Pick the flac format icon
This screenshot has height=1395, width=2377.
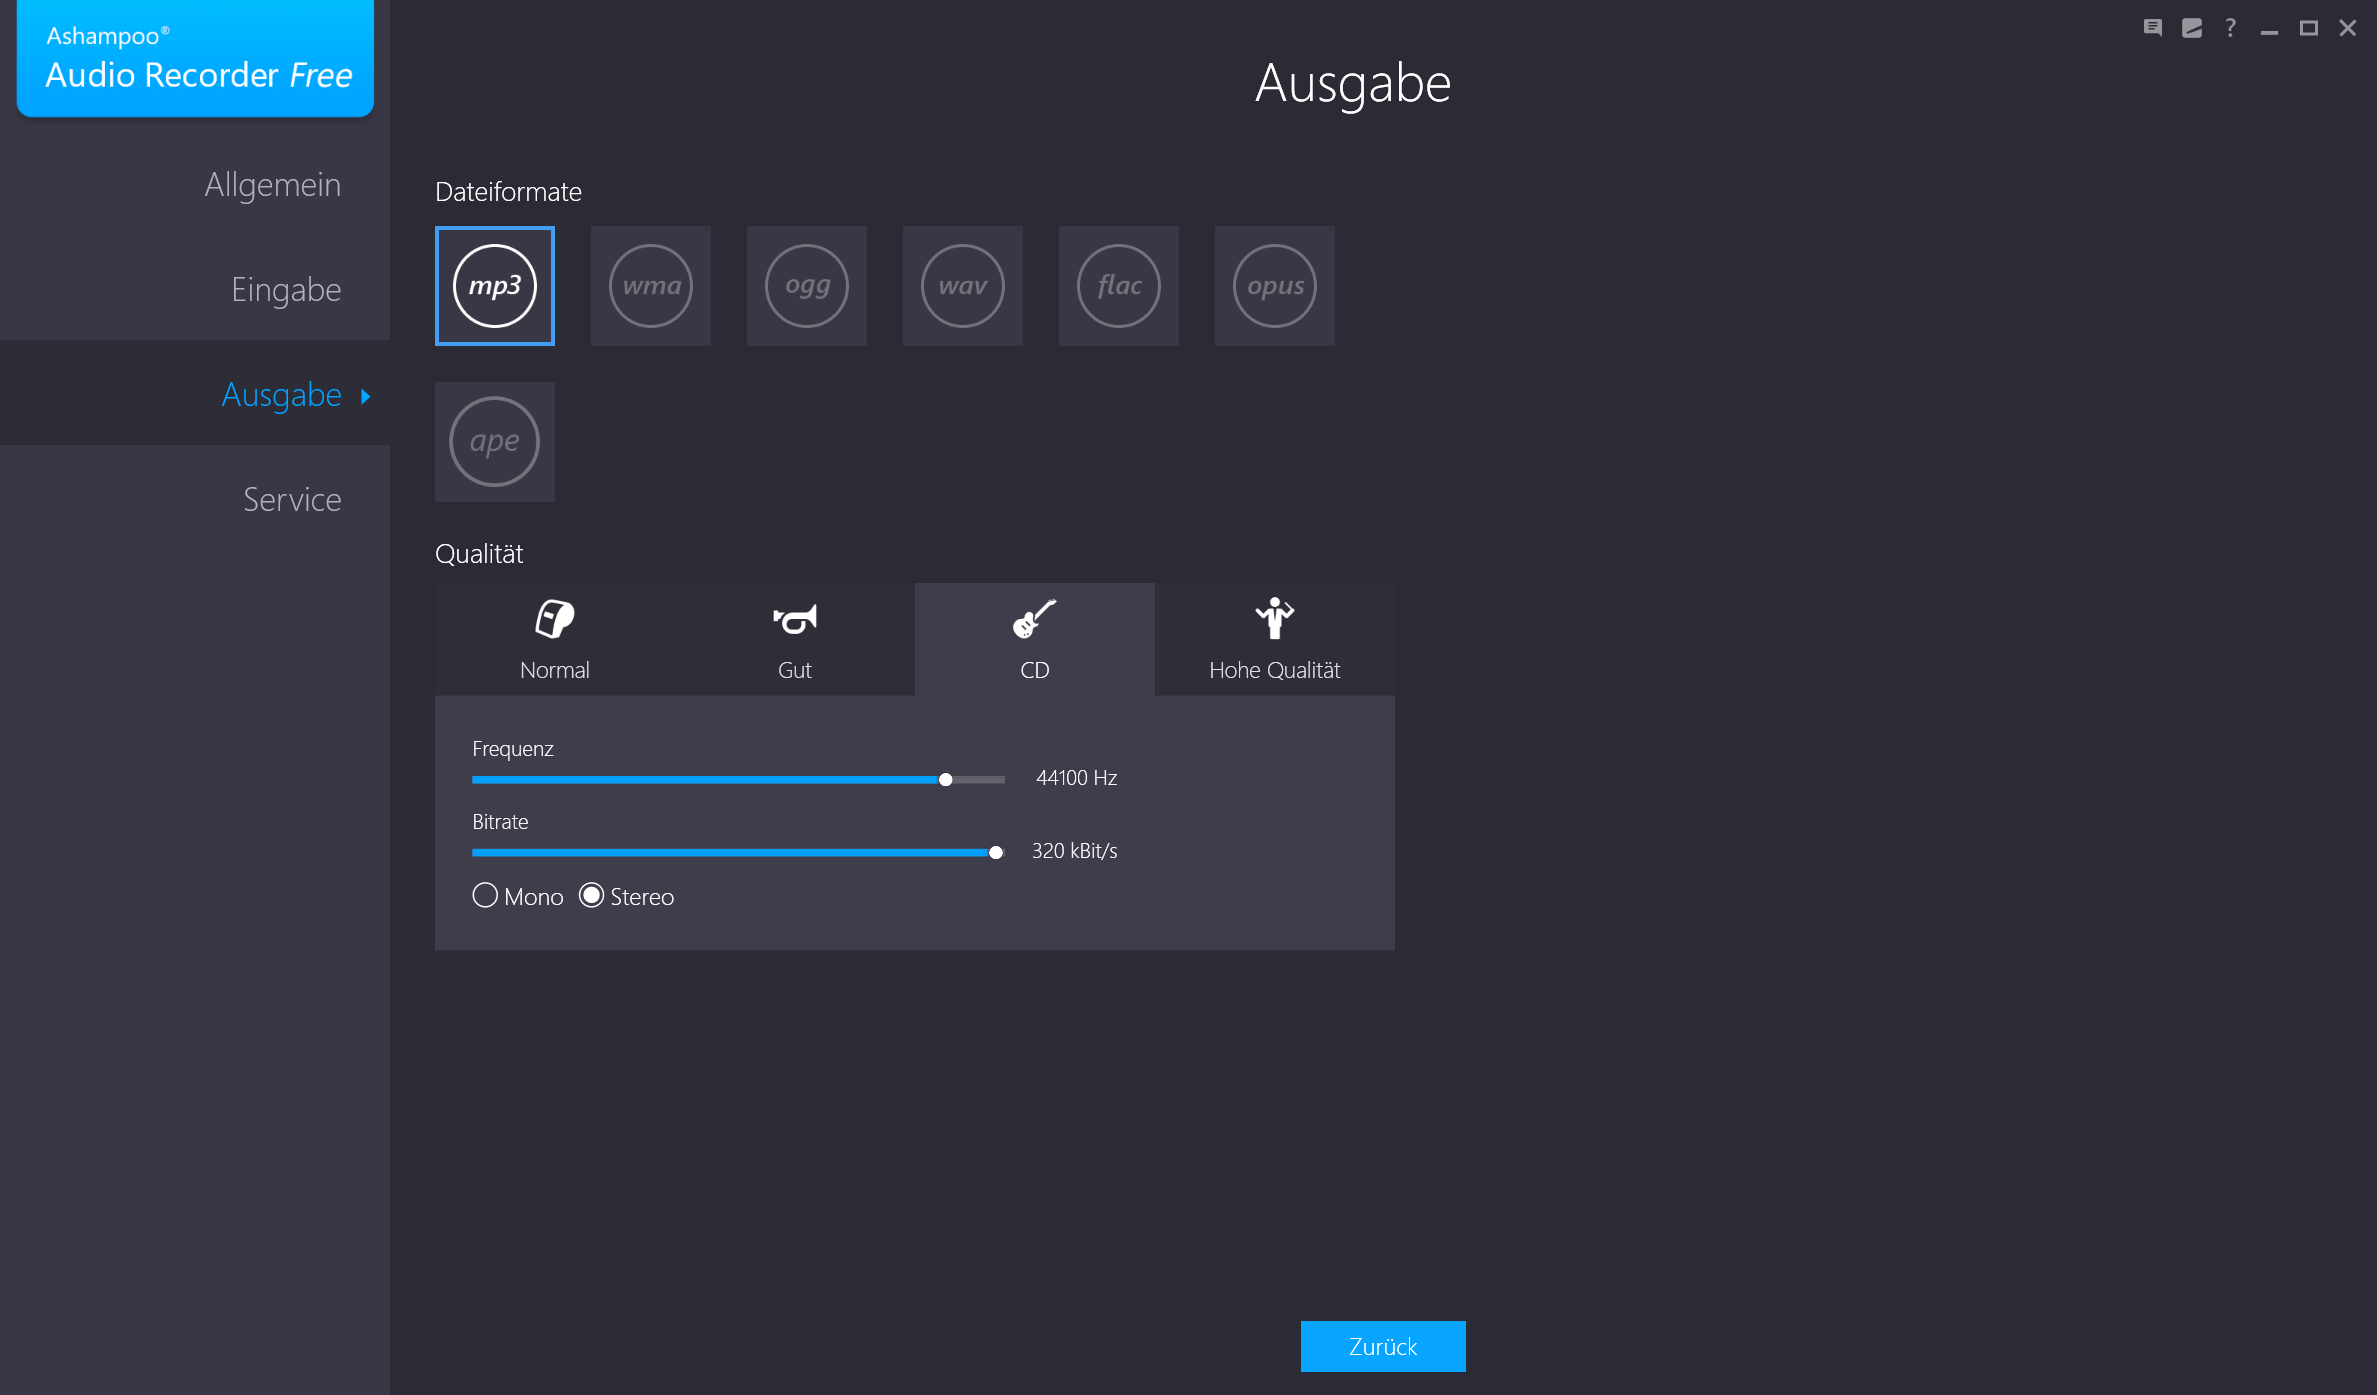pyautogui.click(x=1118, y=286)
